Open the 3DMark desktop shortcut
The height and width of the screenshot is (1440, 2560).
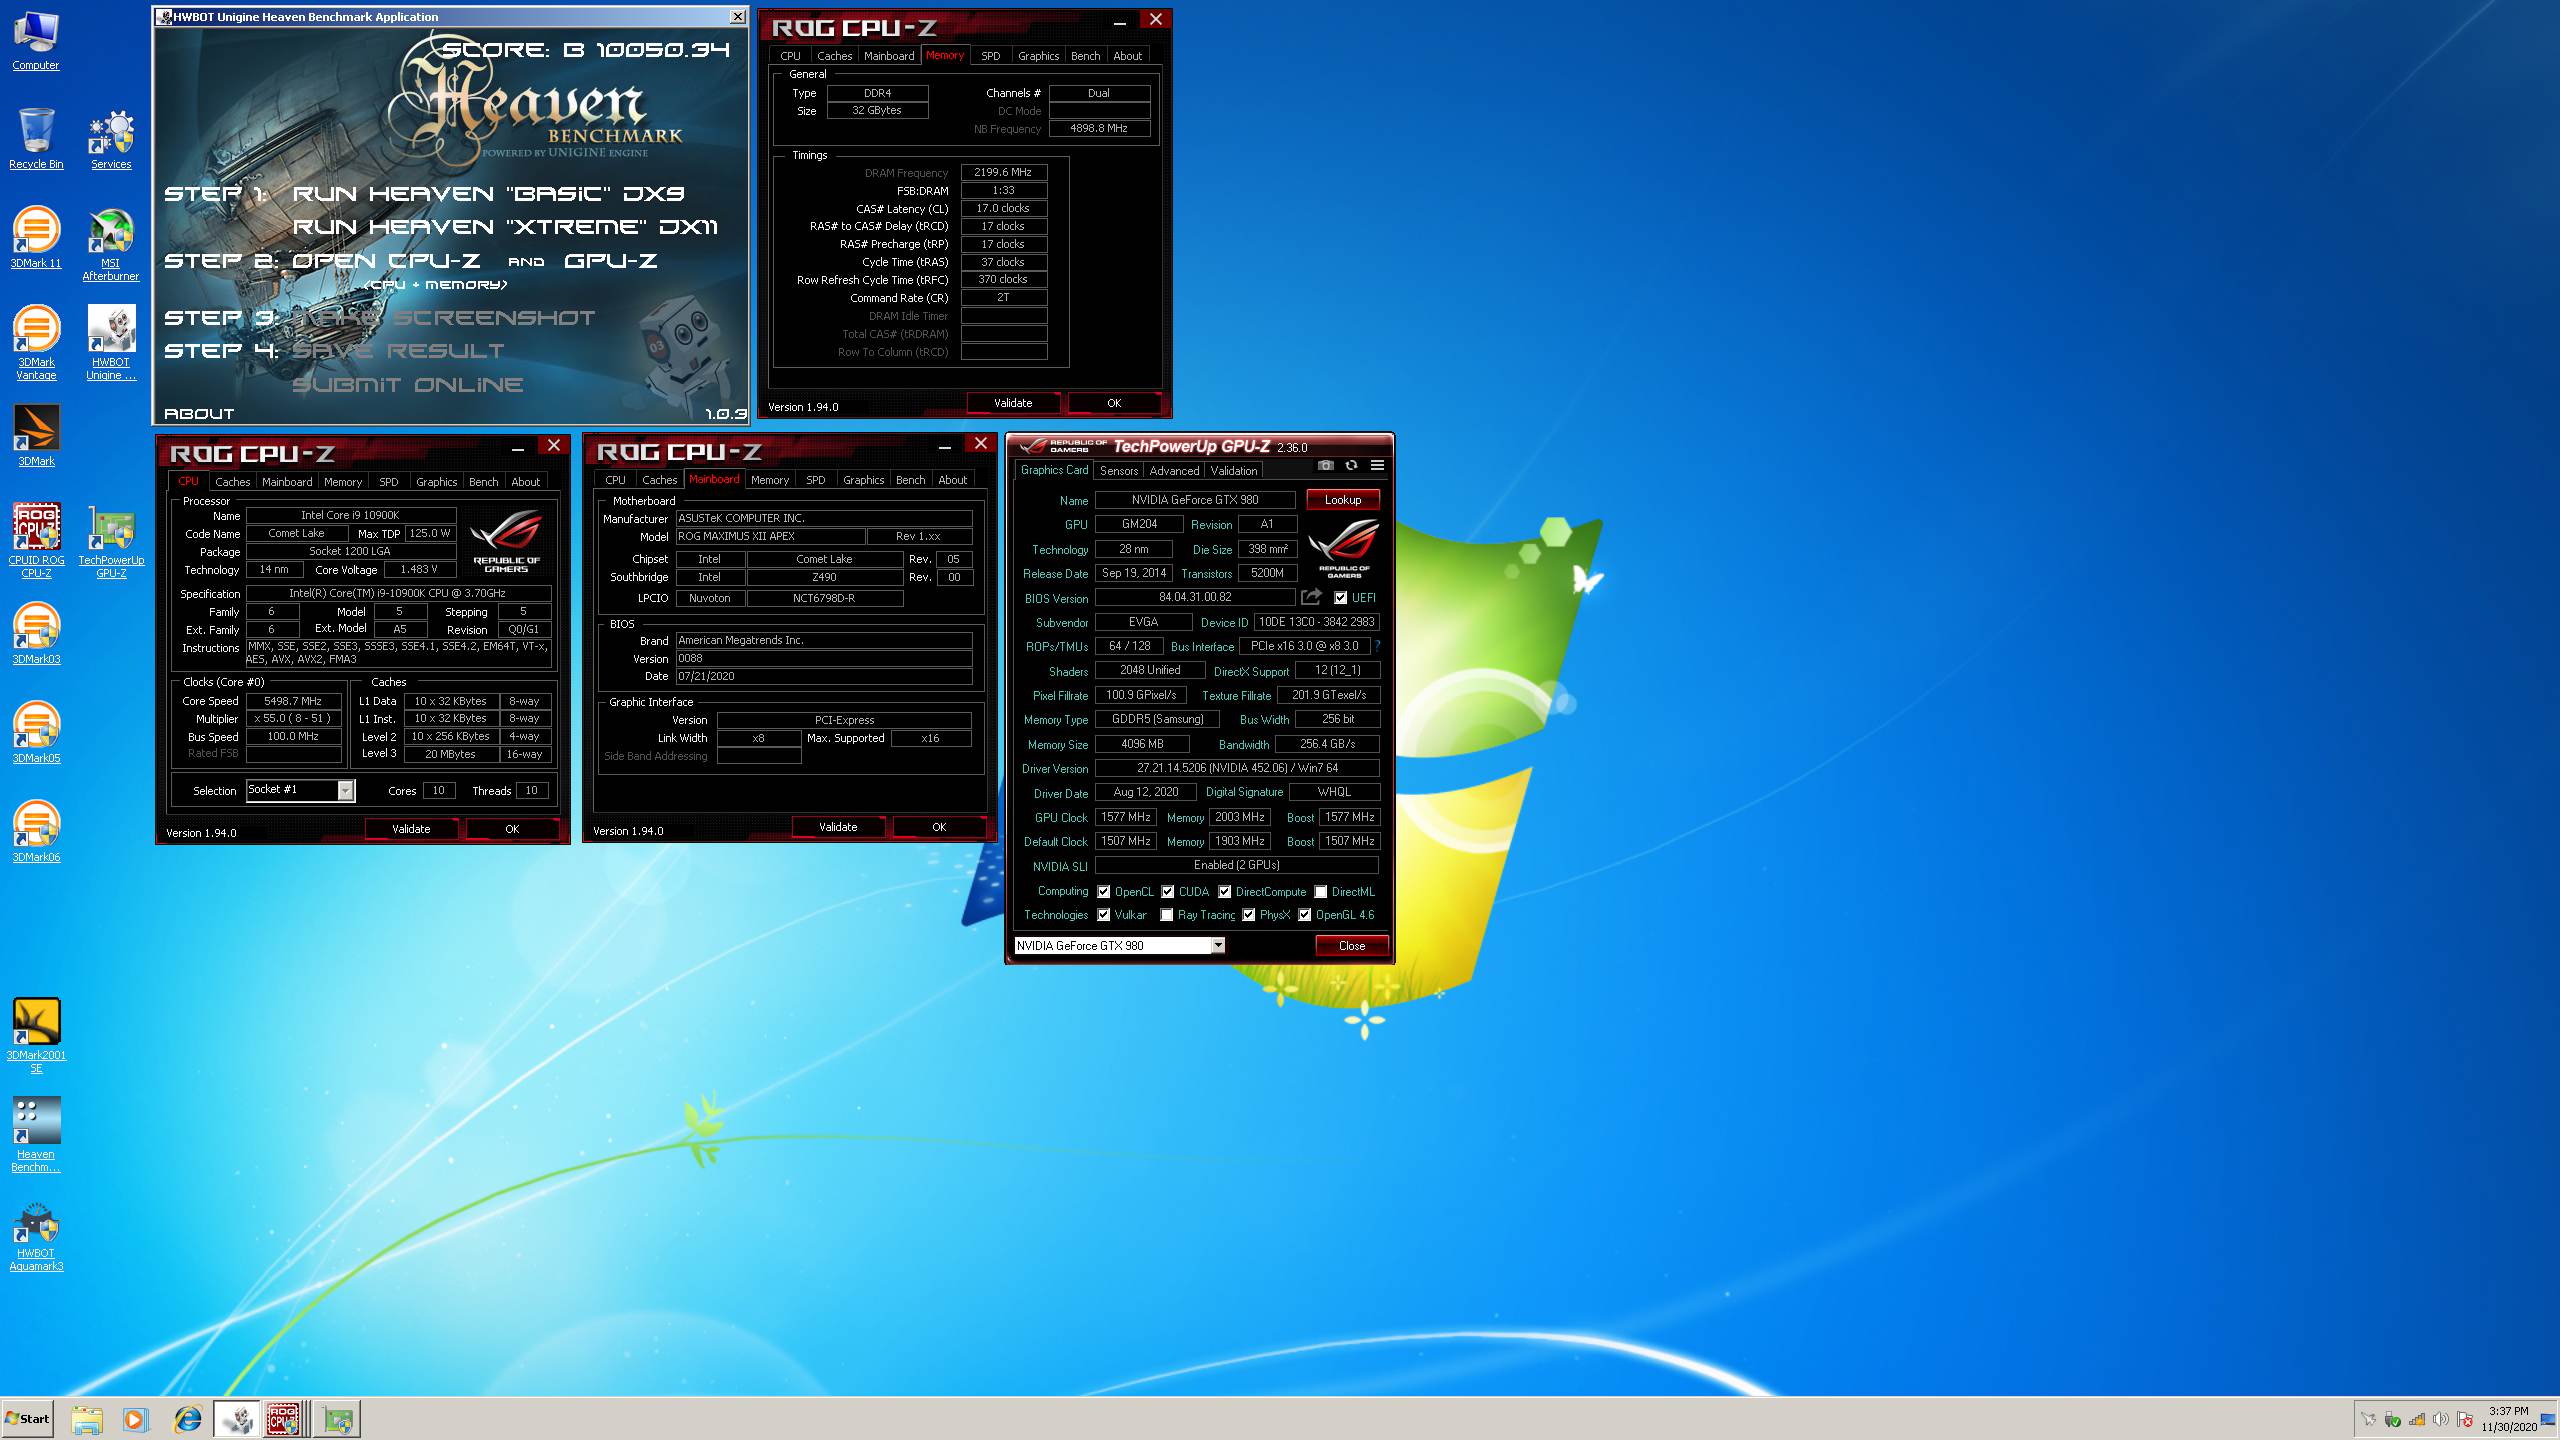pyautogui.click(x=36, y=435)
